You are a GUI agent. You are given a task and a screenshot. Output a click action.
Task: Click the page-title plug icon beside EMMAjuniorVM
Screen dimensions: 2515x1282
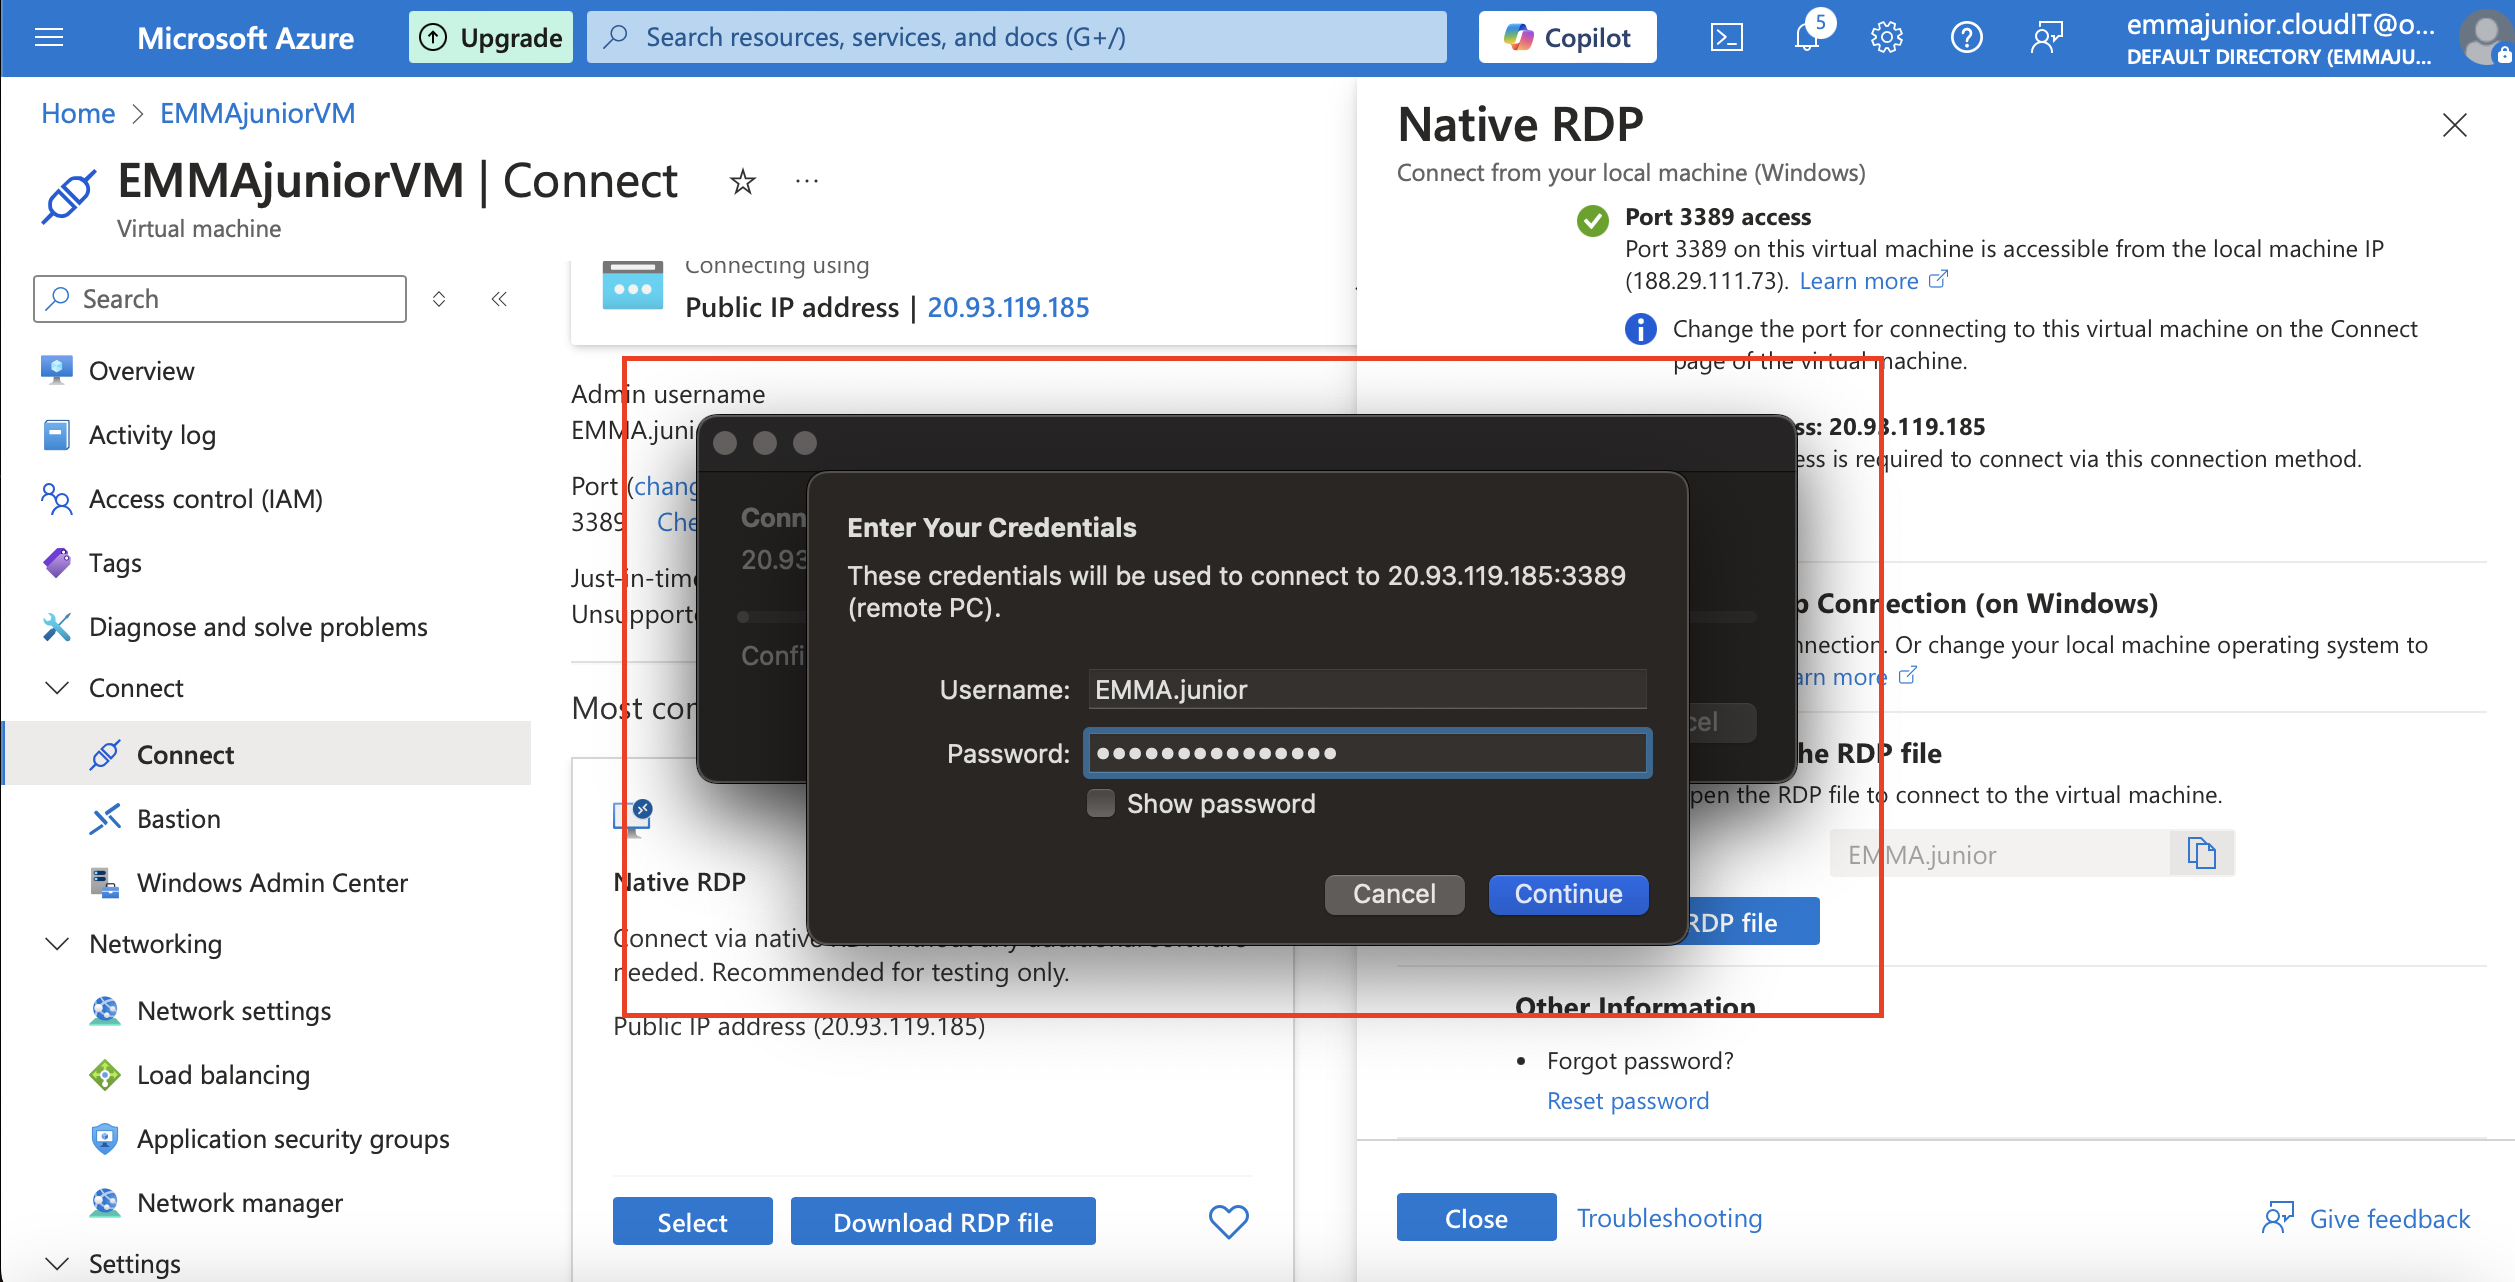69,196
